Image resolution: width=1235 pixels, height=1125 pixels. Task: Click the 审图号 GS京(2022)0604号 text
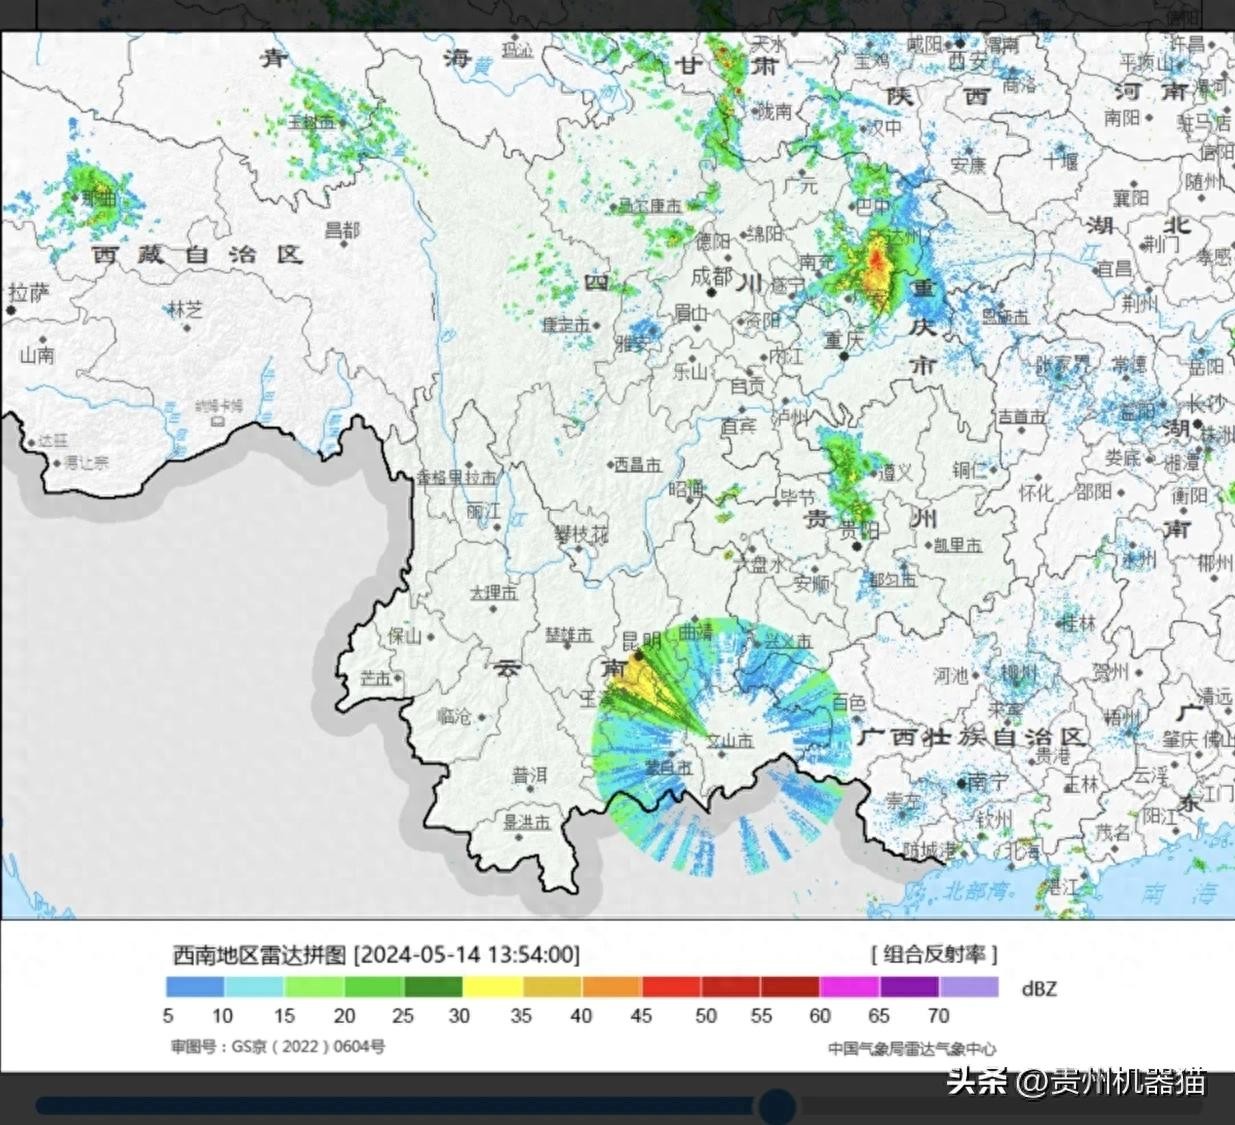277,1046
